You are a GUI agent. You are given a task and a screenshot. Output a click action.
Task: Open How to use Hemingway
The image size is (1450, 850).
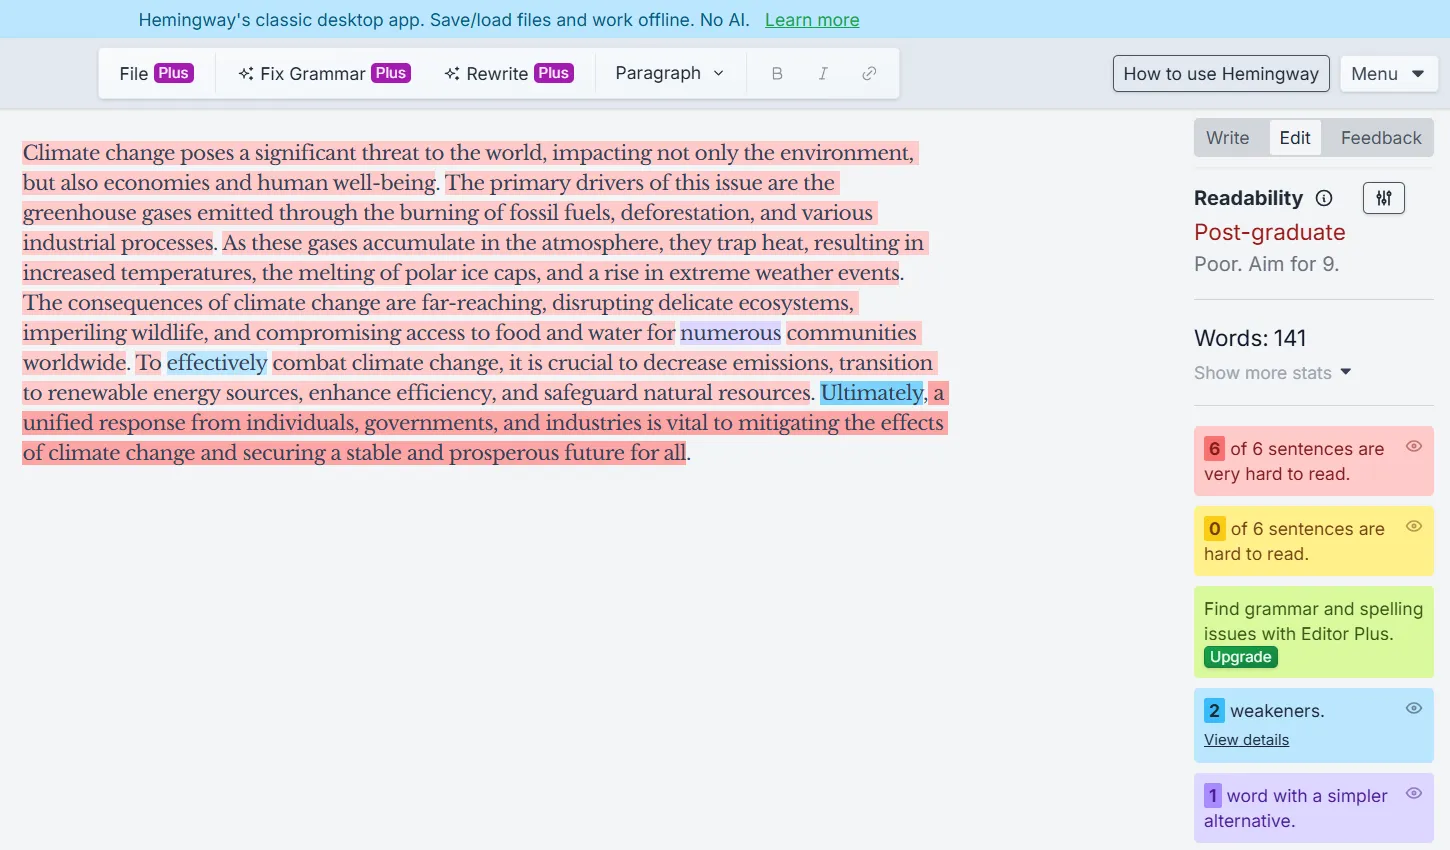[1220, 73]
